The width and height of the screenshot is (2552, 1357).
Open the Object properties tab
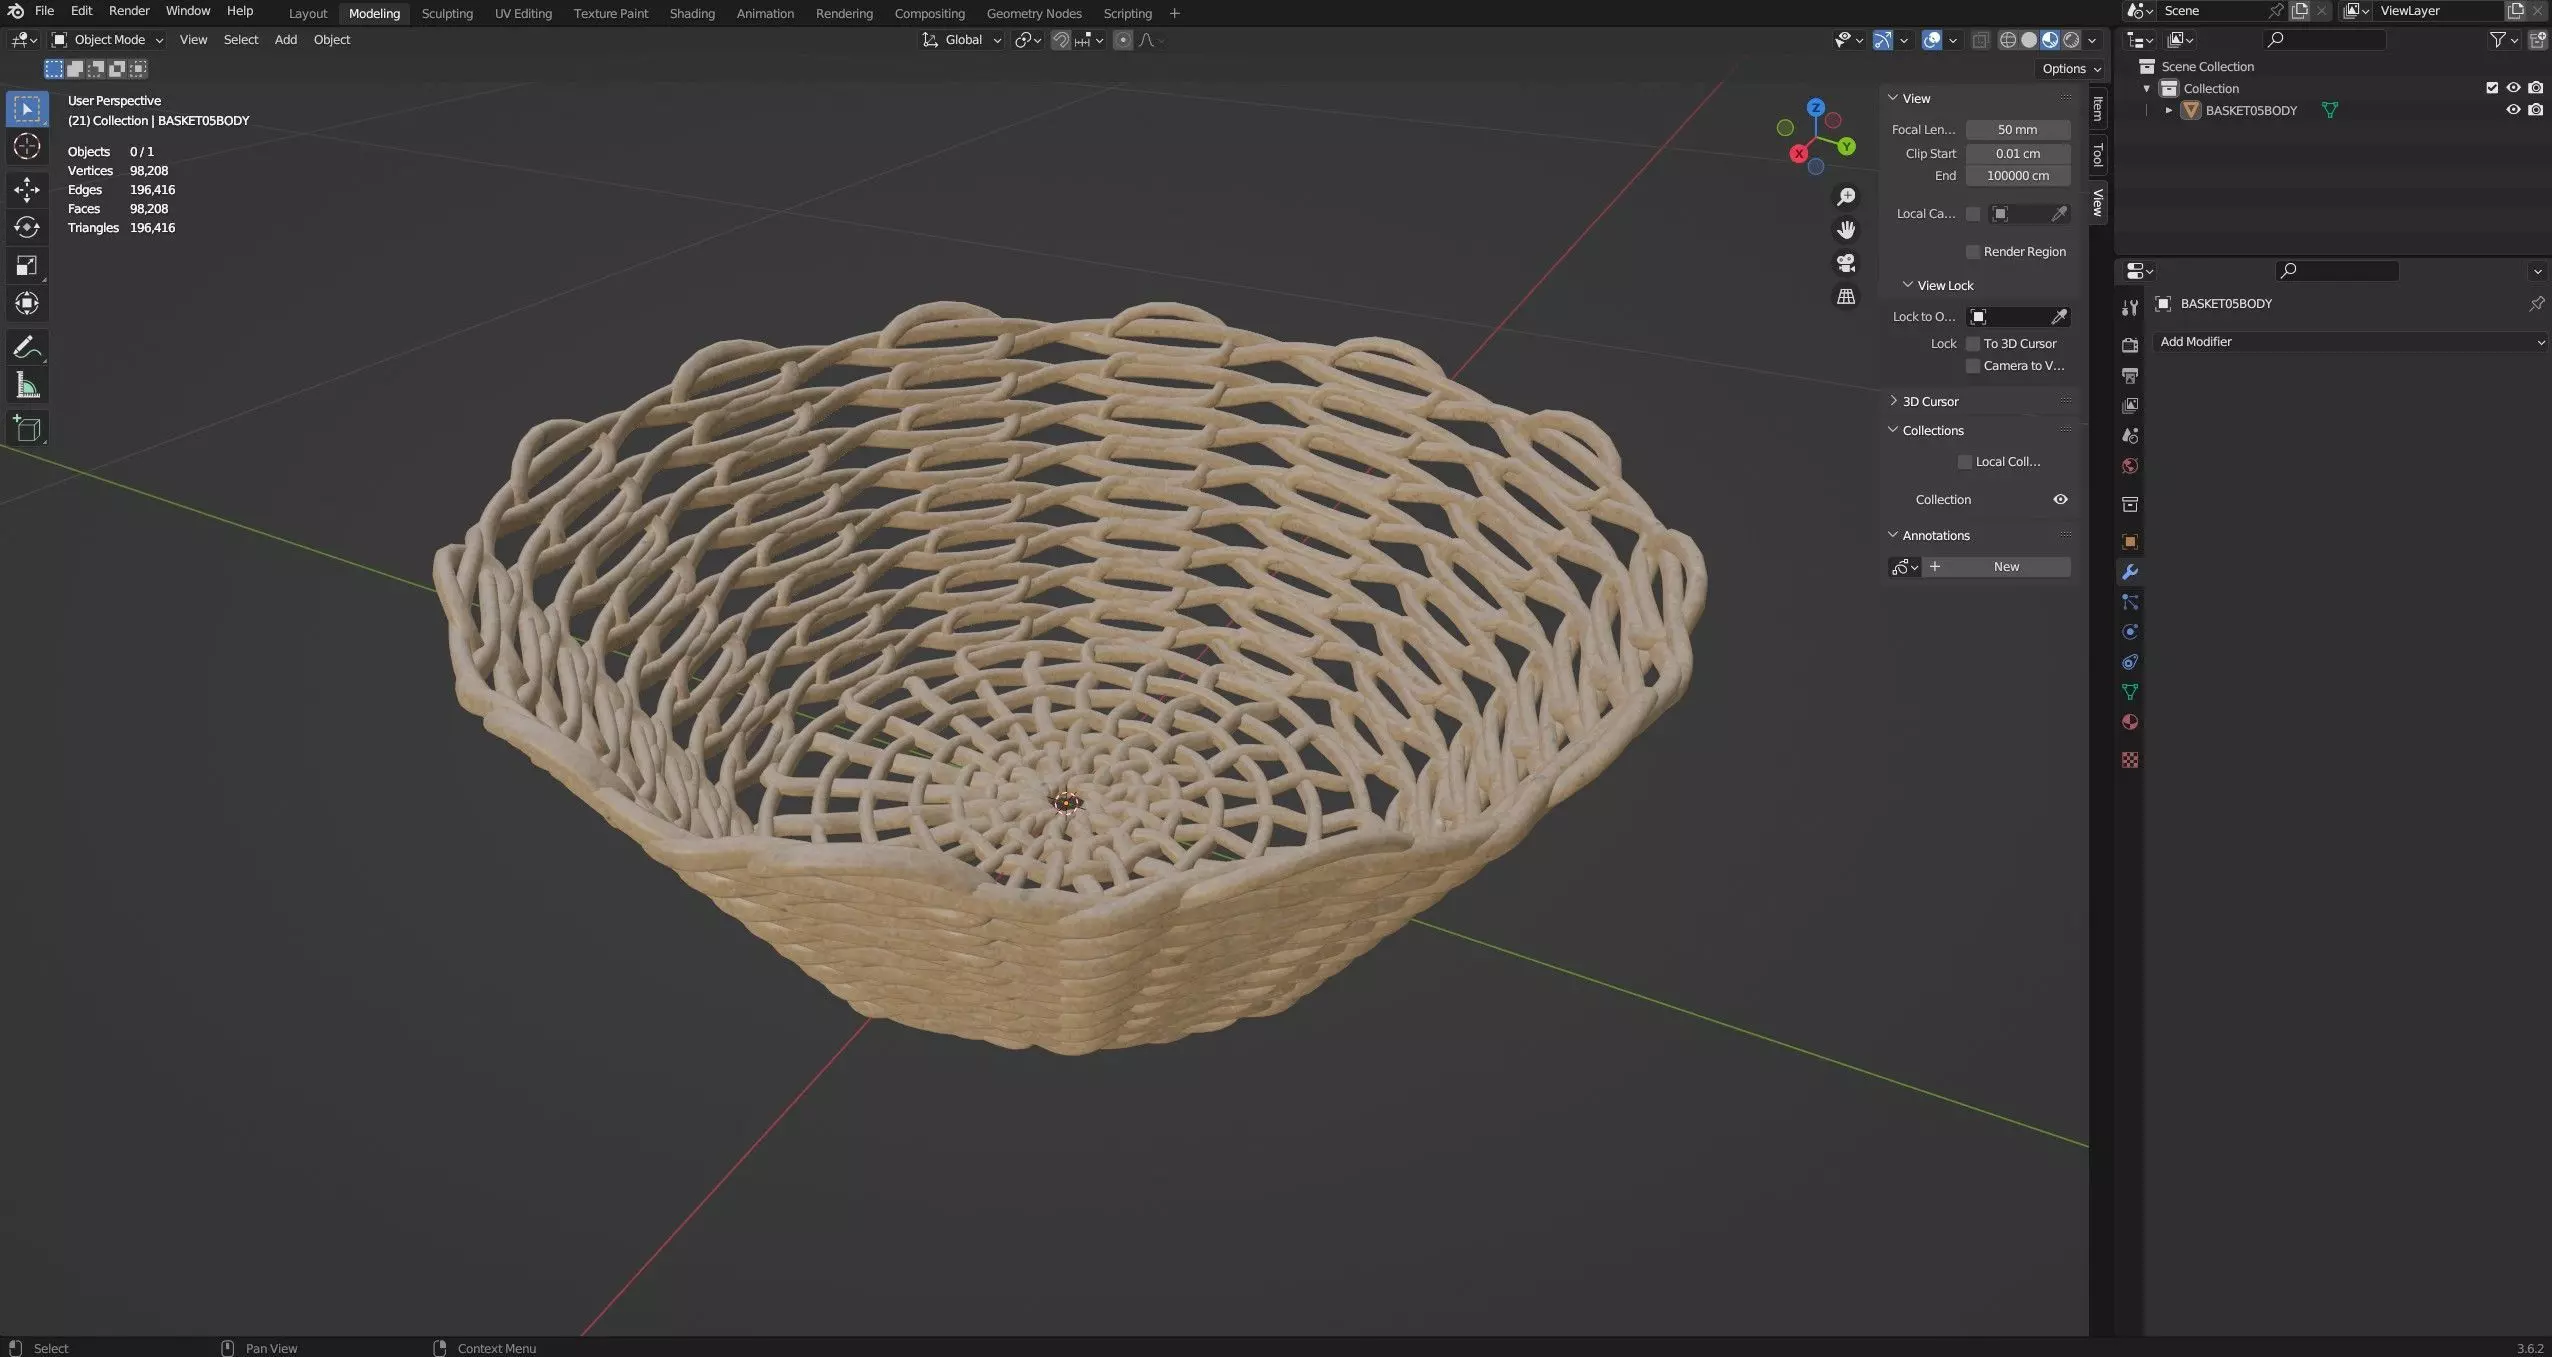coord(2130,541)
